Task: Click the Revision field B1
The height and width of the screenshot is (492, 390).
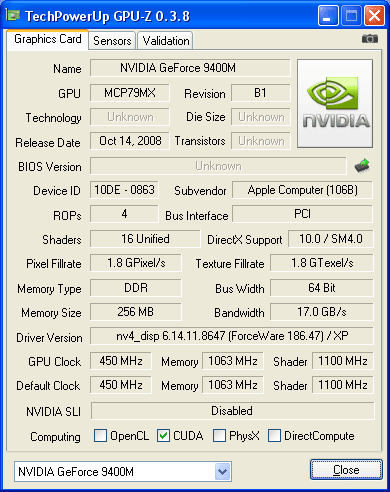Action: click(261, 93)
